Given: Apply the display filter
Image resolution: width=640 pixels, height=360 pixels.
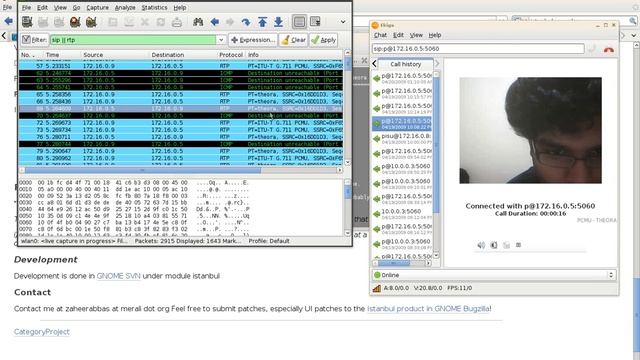Looking at the screenshot, I should [x=323, y=40].
